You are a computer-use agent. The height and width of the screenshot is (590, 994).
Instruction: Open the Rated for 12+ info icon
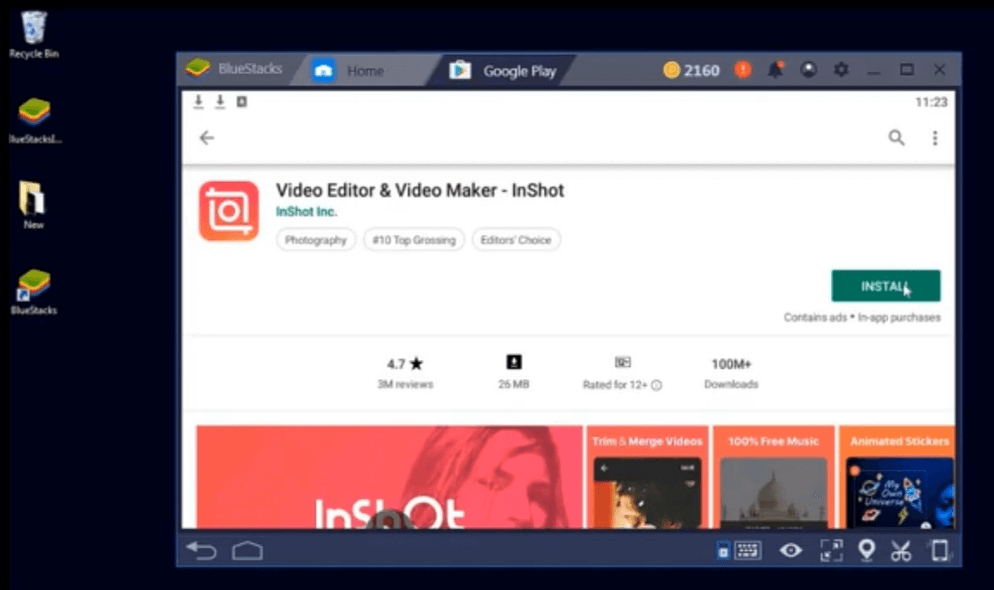click(x=657, y=385)
